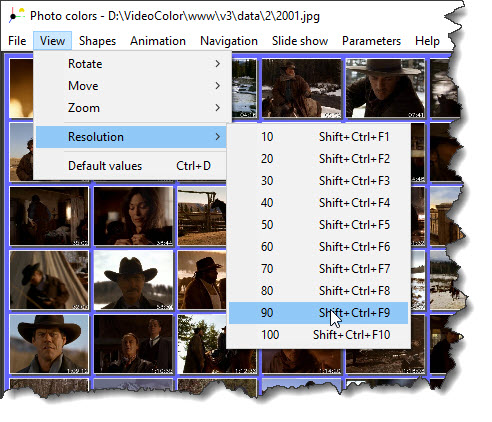Set resolution to 20
The image size is (492, 422).
click(x=318, y=159)
